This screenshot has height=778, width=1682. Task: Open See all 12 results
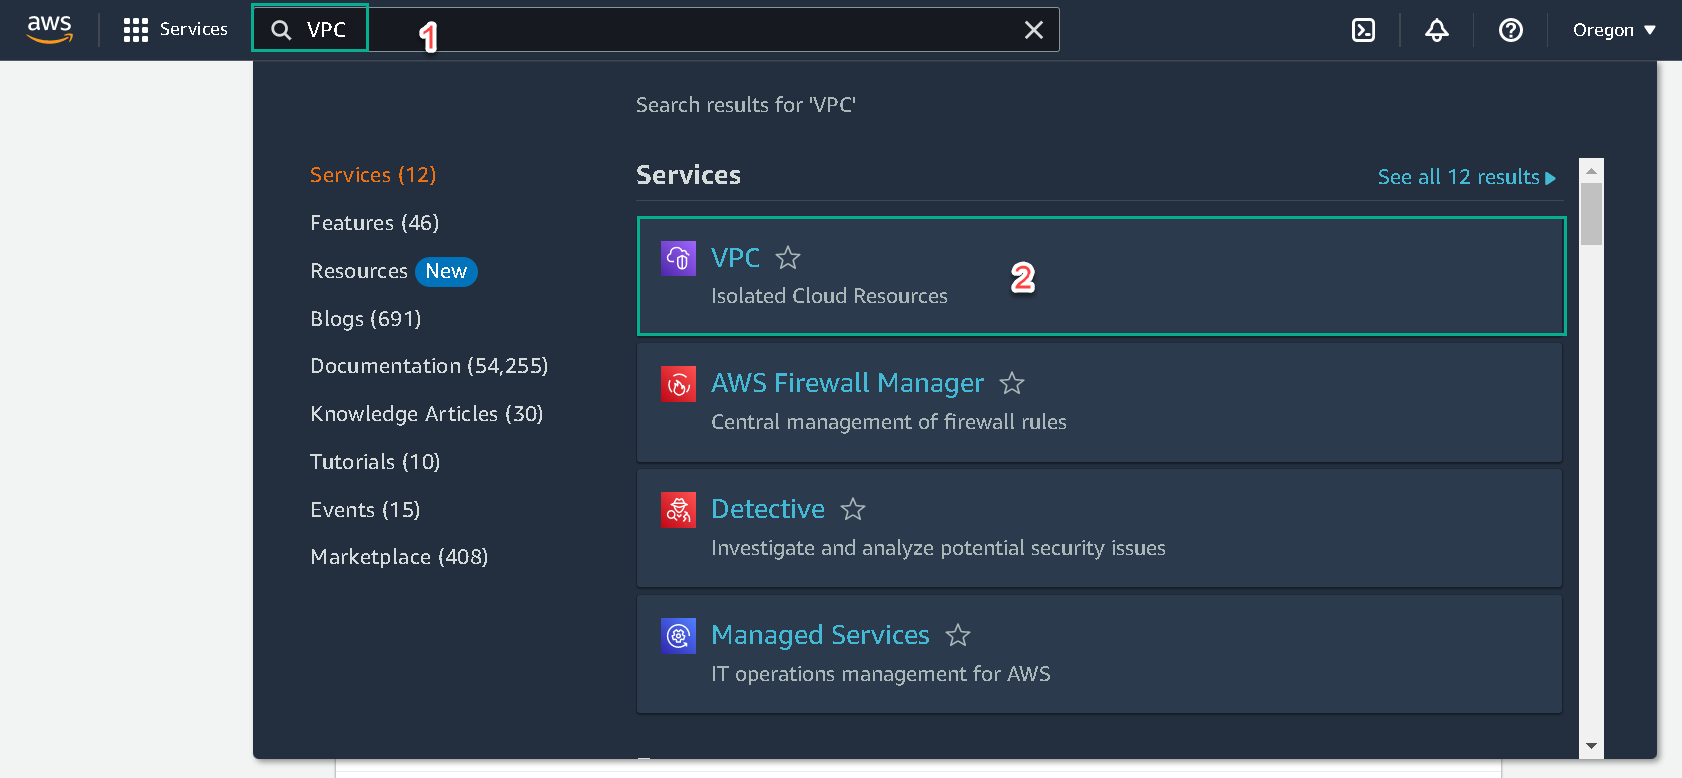coord(1467,177)
